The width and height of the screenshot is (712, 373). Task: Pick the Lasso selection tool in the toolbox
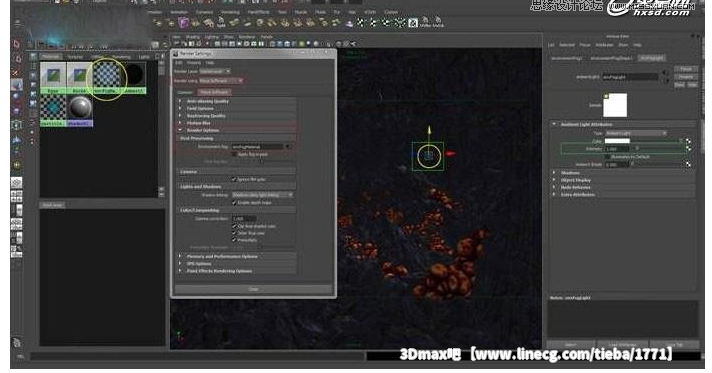click(17, 58)
